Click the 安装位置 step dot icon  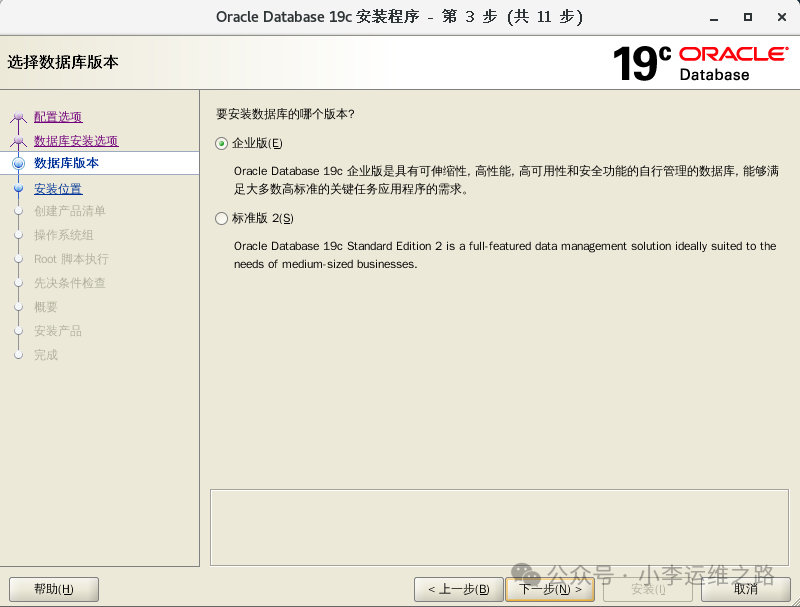pyautogui.click(x=18, y=188)
